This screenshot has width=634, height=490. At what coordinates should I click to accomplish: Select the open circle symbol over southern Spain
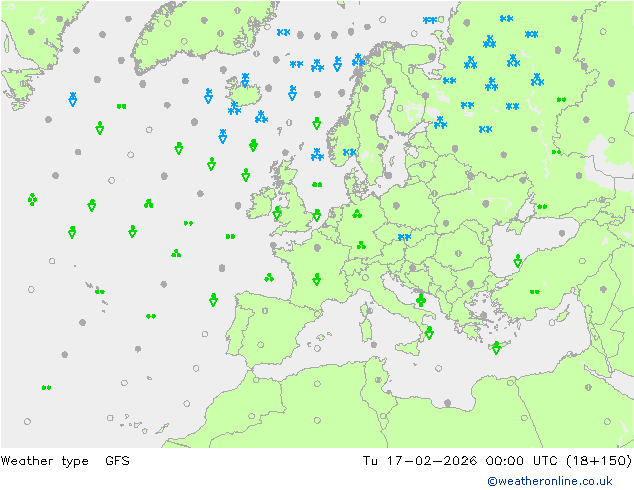tap(261, 345)
